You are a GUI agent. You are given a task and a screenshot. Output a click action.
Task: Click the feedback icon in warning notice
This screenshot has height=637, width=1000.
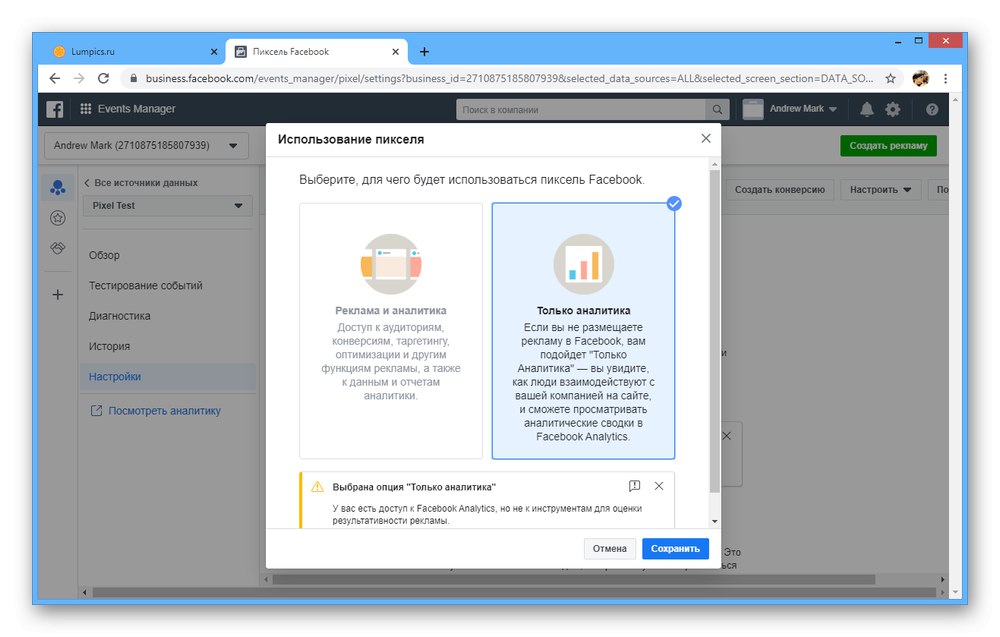[634, 486]
